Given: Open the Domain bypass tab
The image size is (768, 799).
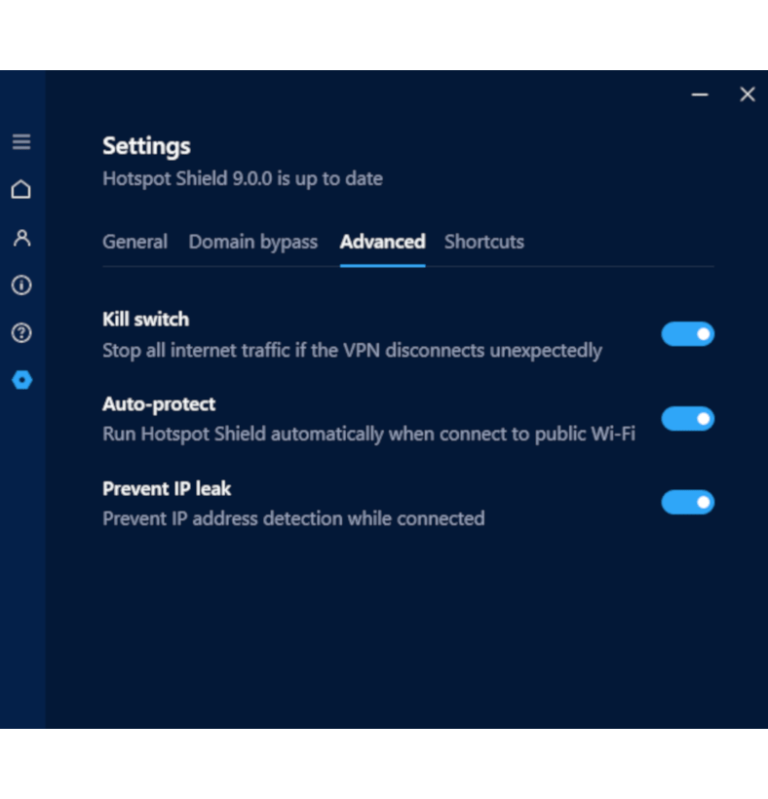Looking at the screenshot, I should pos(253,242).
